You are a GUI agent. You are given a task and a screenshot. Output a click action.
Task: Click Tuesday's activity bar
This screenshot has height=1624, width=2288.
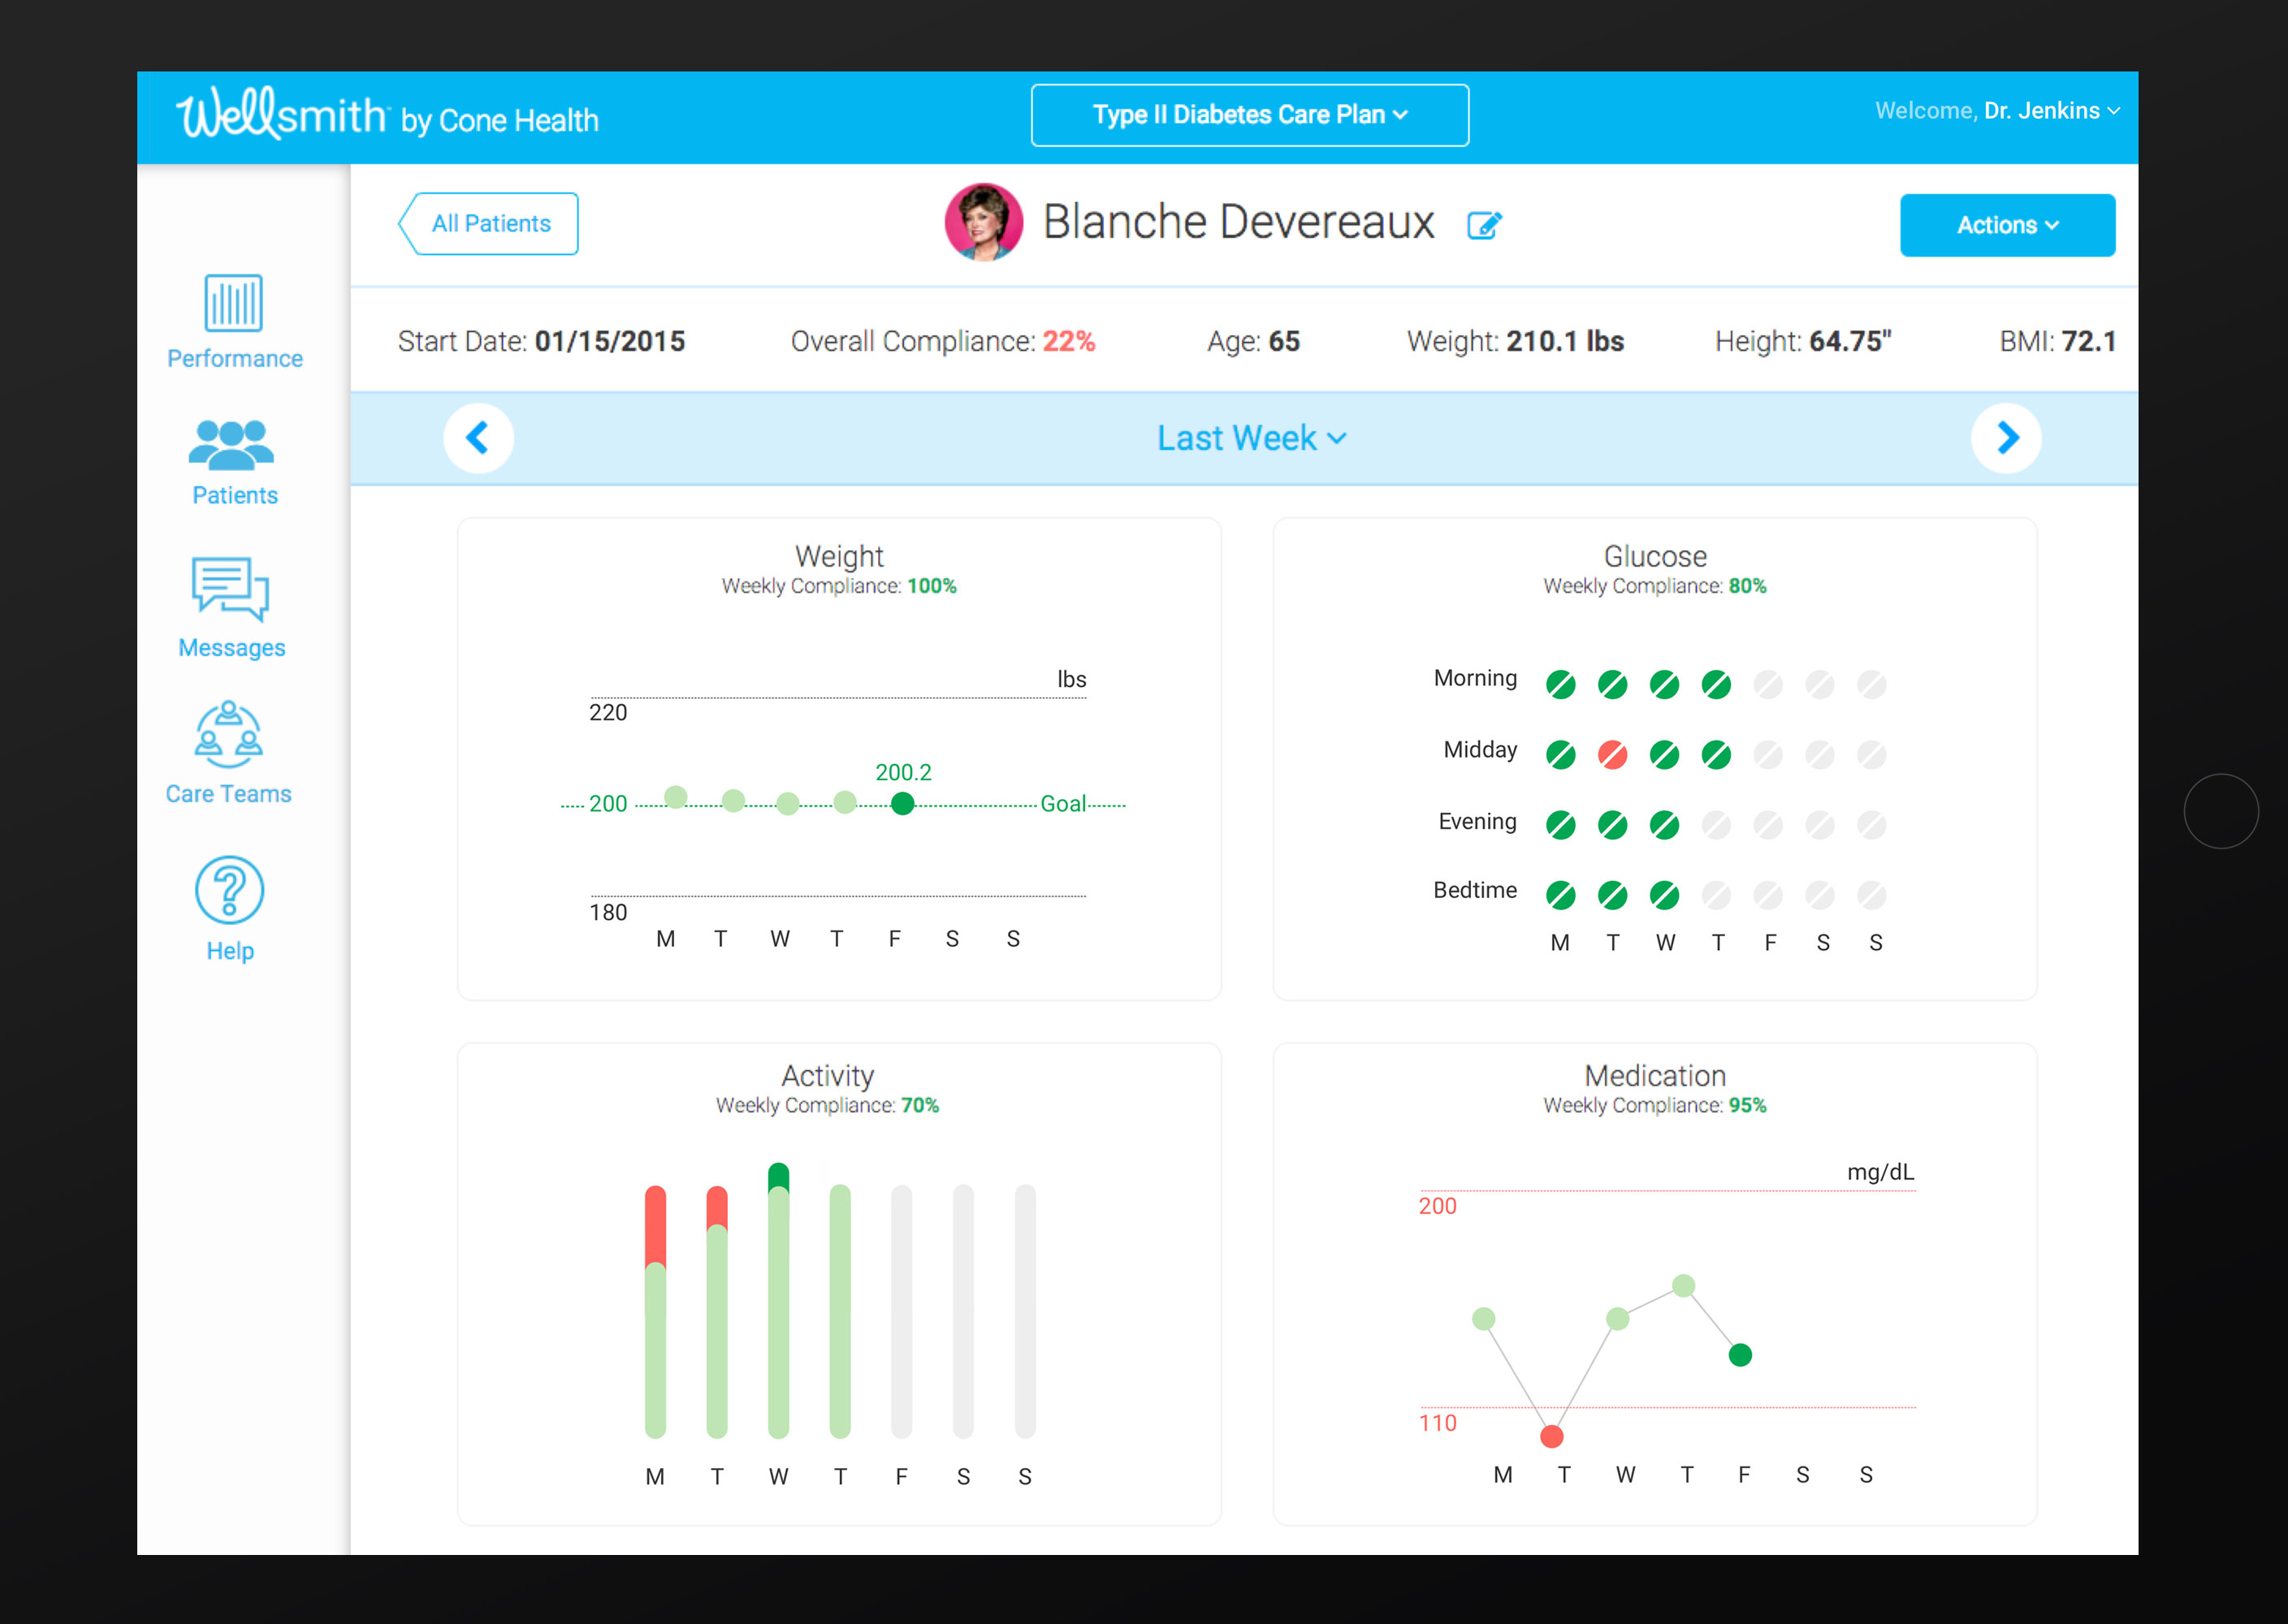[717, 1311]
